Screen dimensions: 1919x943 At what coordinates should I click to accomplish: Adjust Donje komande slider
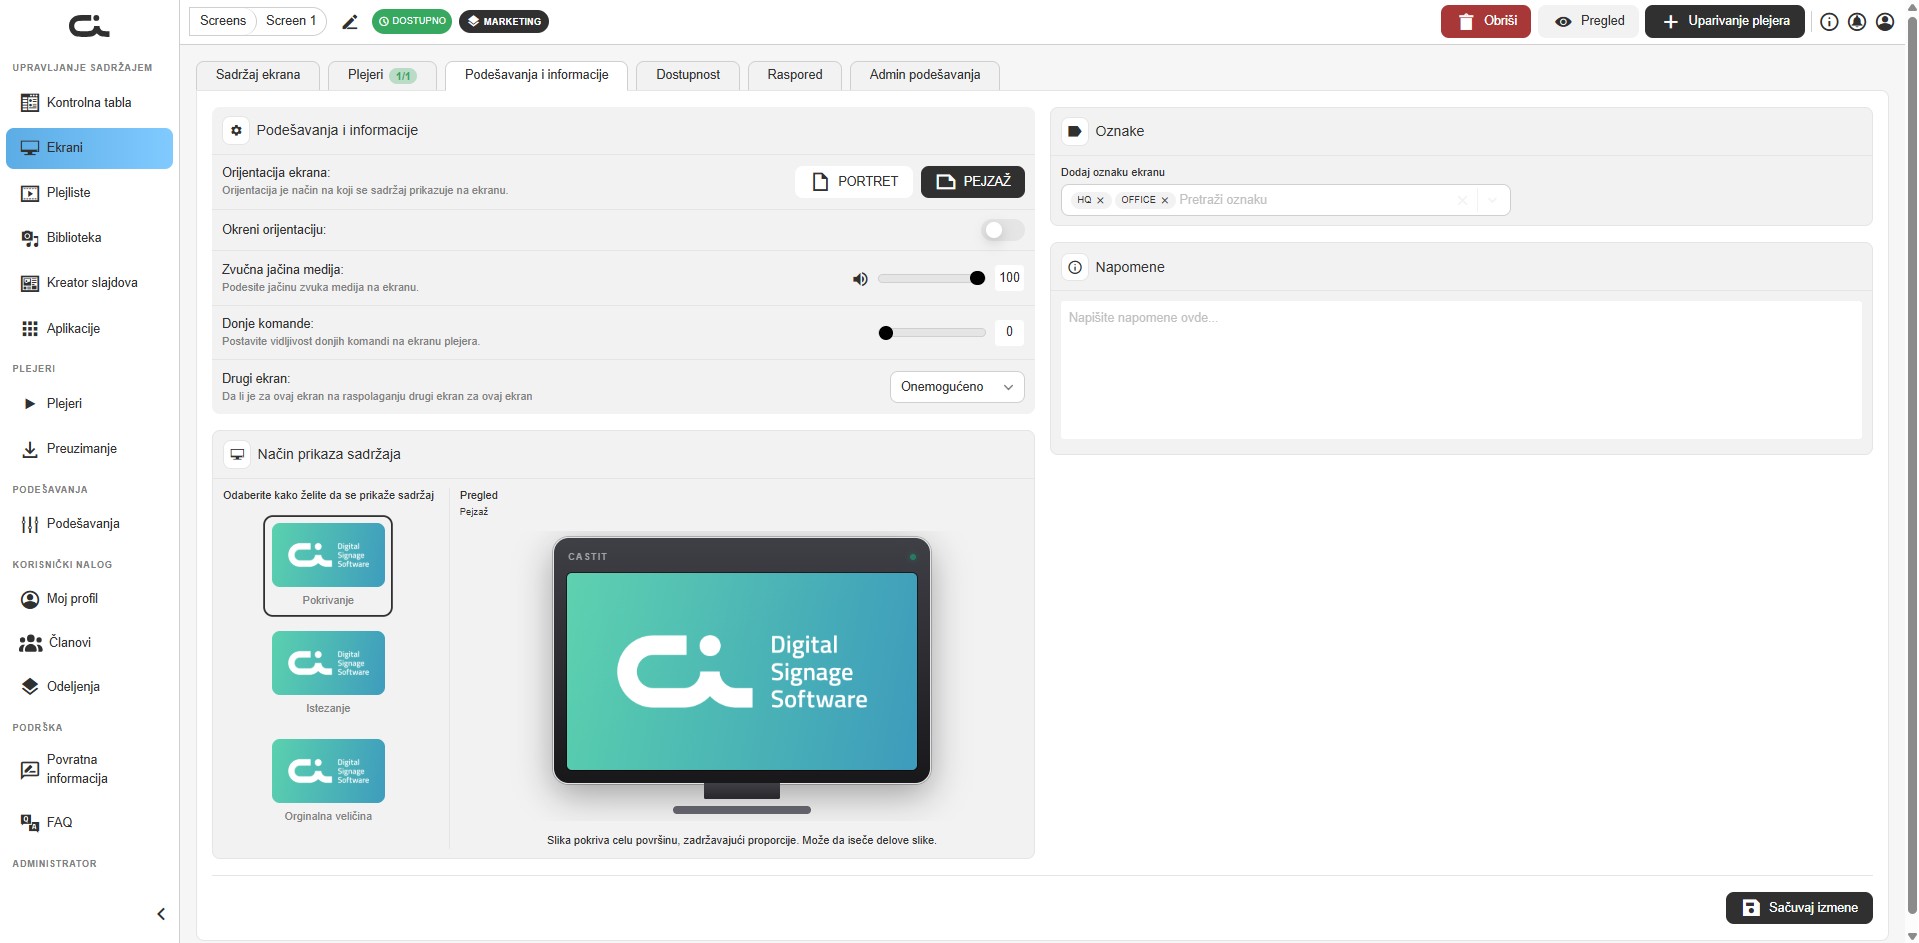931,333
